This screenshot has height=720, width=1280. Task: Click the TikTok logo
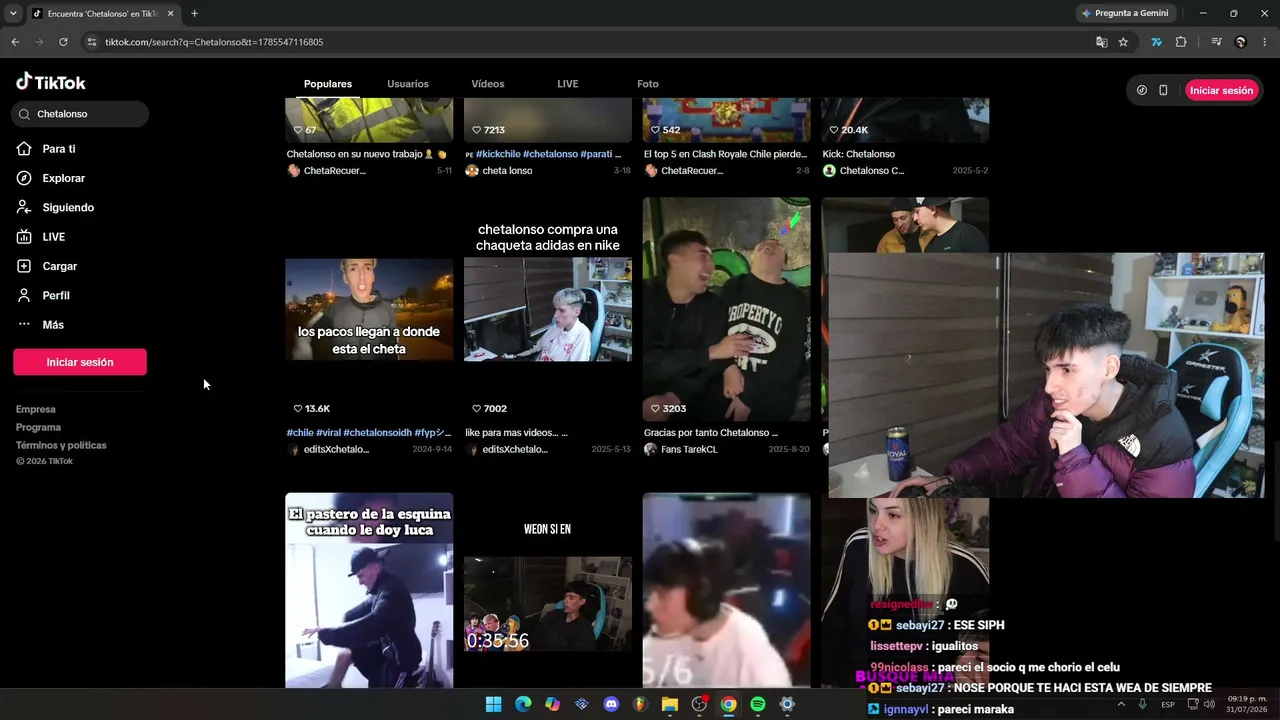(x=51, y=82)
